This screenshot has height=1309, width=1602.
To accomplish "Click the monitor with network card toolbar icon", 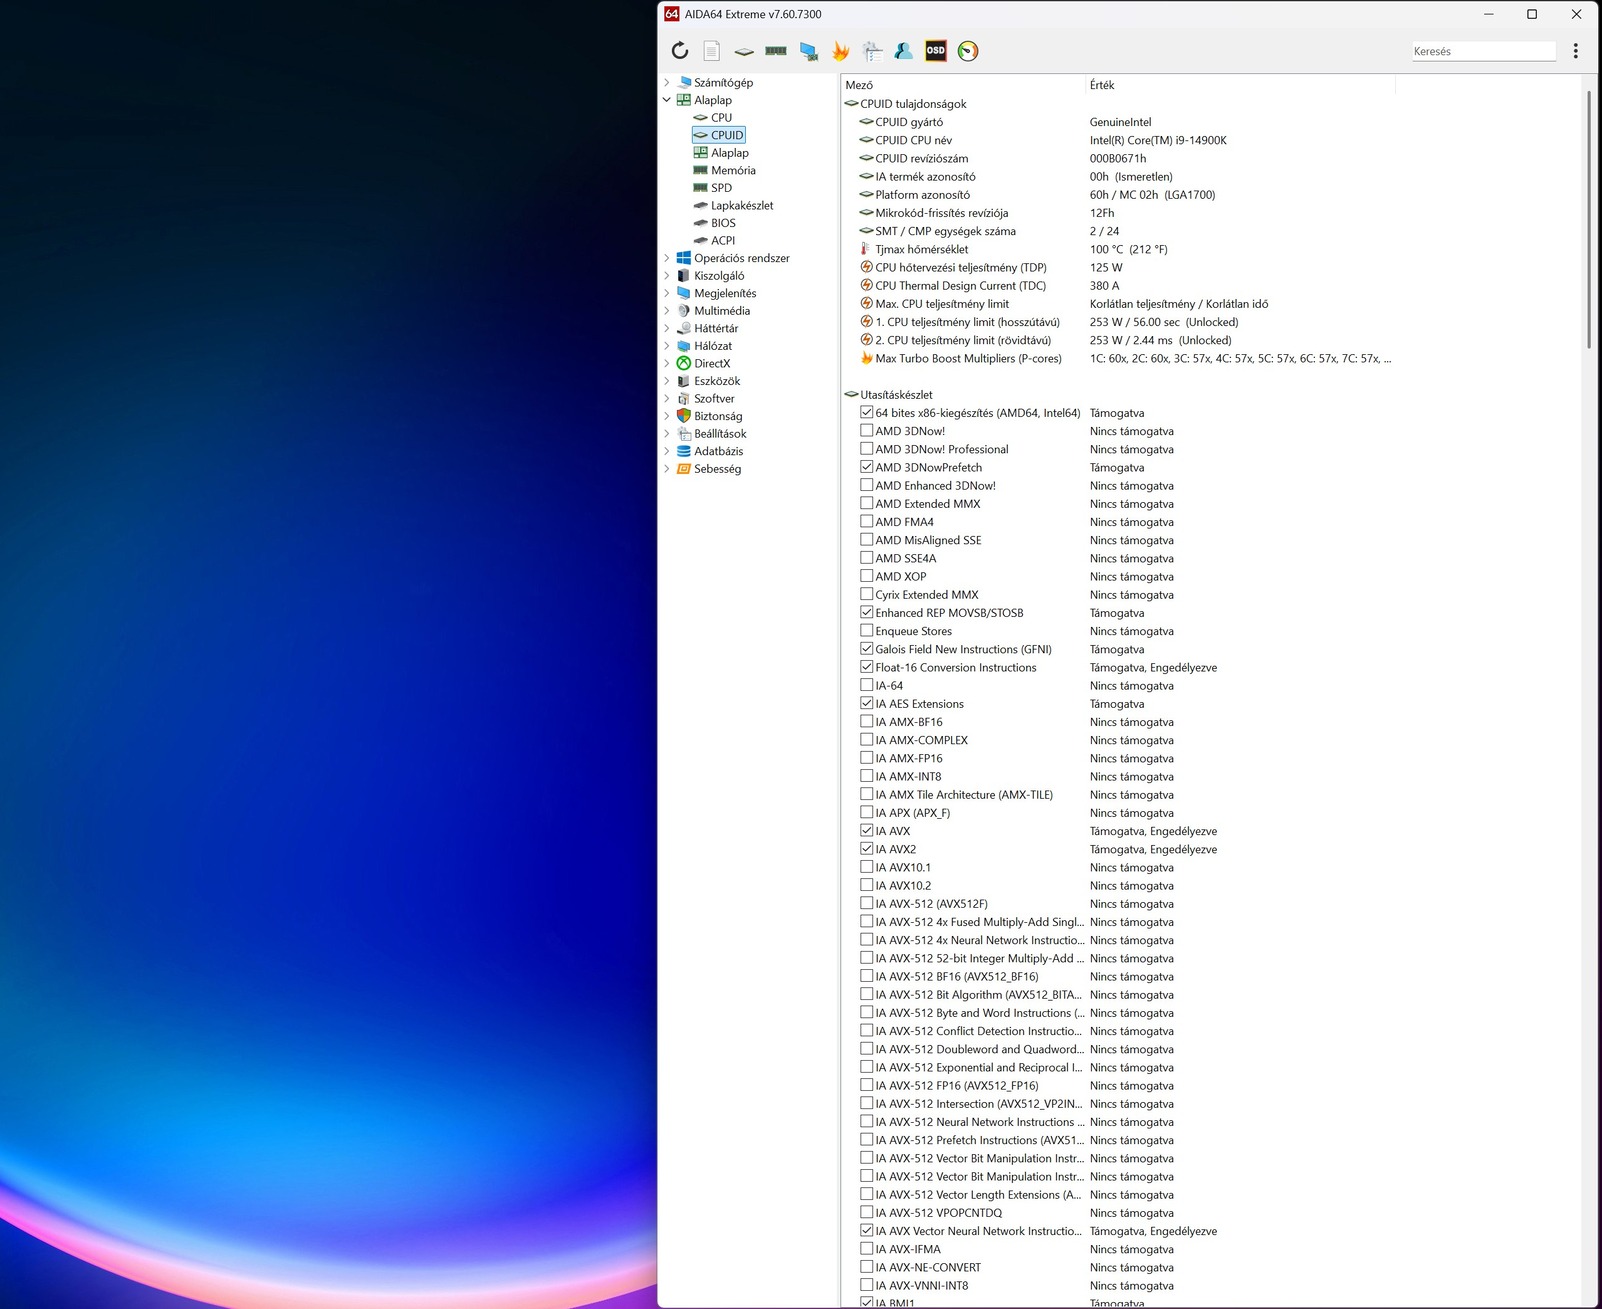I will tap(808, 51).
